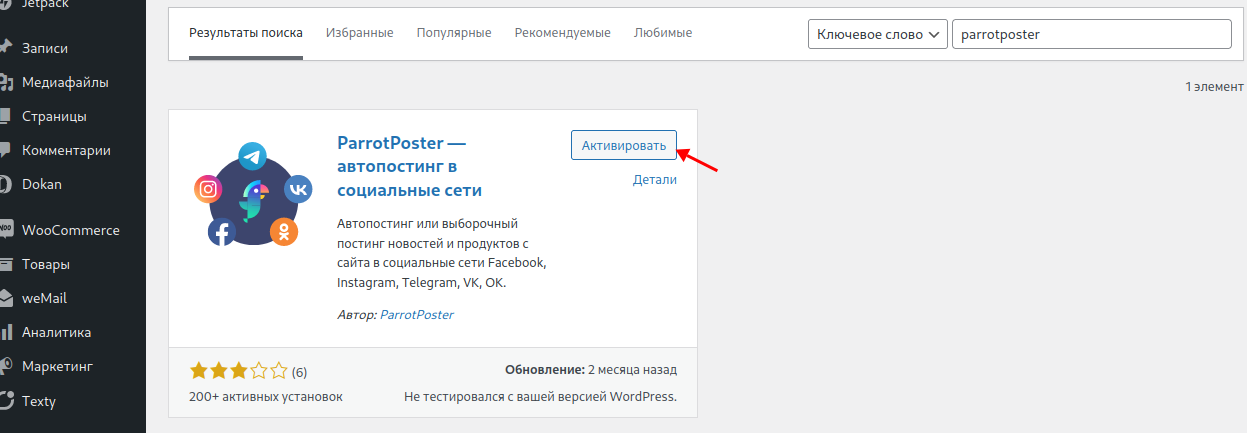Click the "Обновление: 2 месяца назад" text
This screenshot has height=433, width=1247.
point(591,369)
